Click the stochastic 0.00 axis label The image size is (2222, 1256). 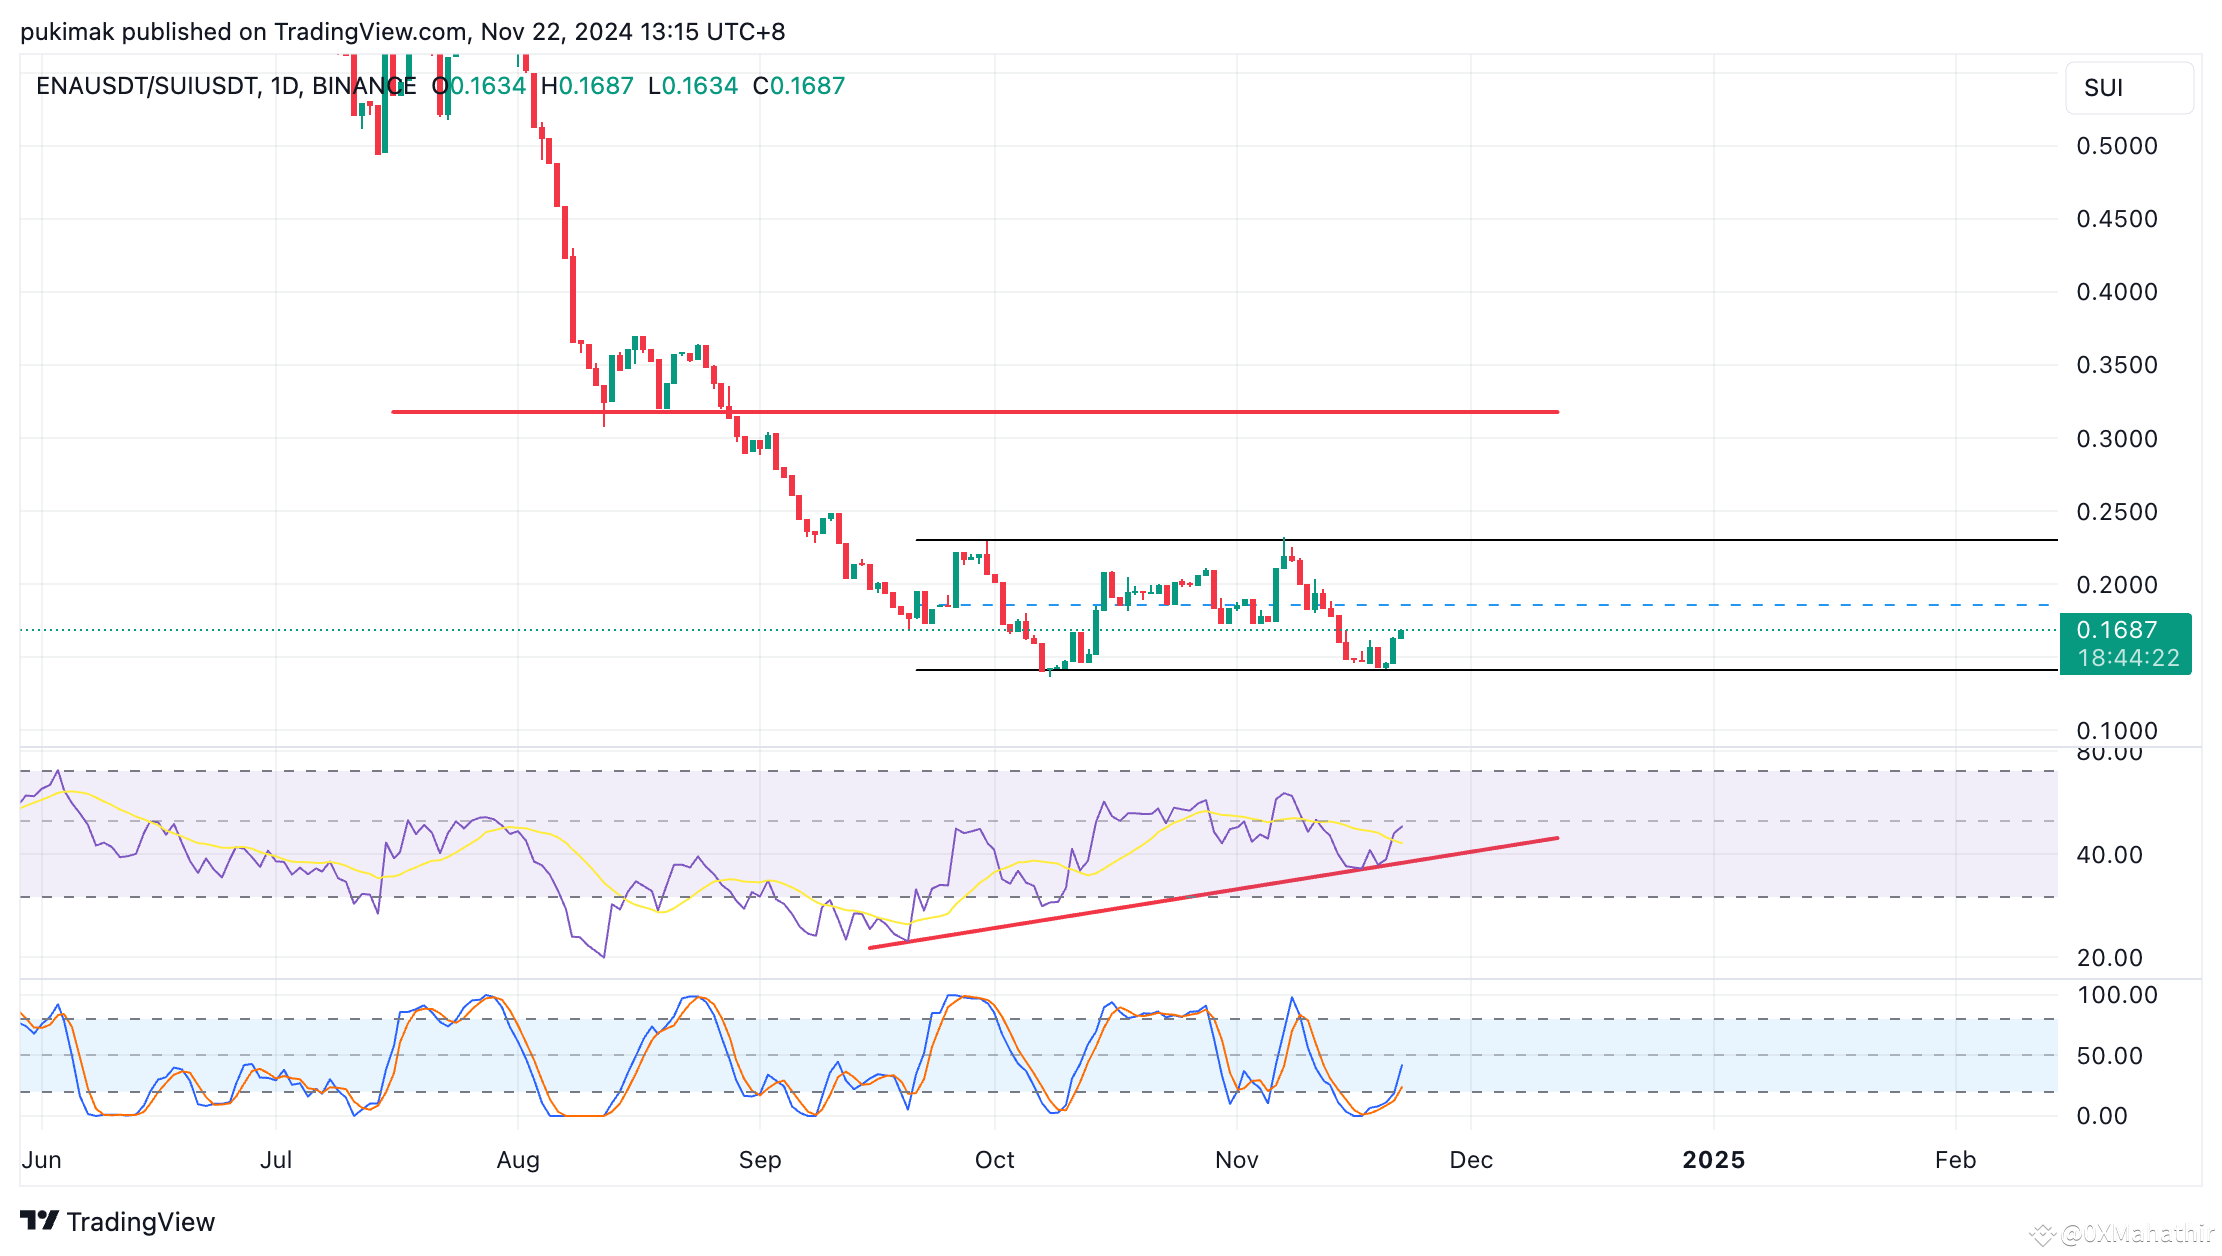(2102, 1116)
